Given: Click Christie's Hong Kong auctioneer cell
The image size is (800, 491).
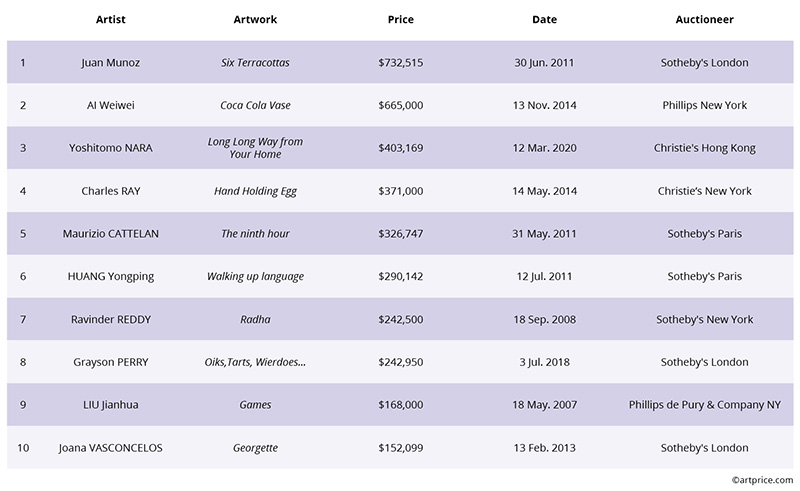Looking at the screenshot, I should [704, 148].
